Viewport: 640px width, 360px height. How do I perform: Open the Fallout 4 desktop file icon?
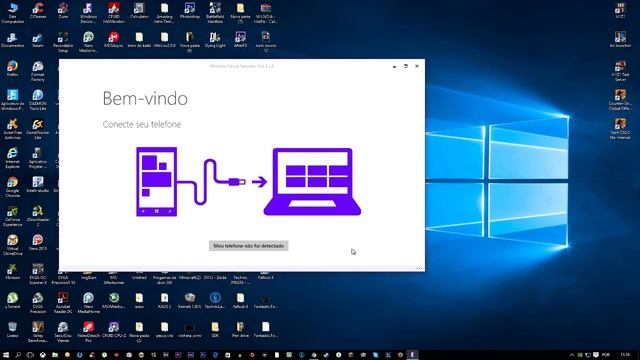[x=240, y=301]
